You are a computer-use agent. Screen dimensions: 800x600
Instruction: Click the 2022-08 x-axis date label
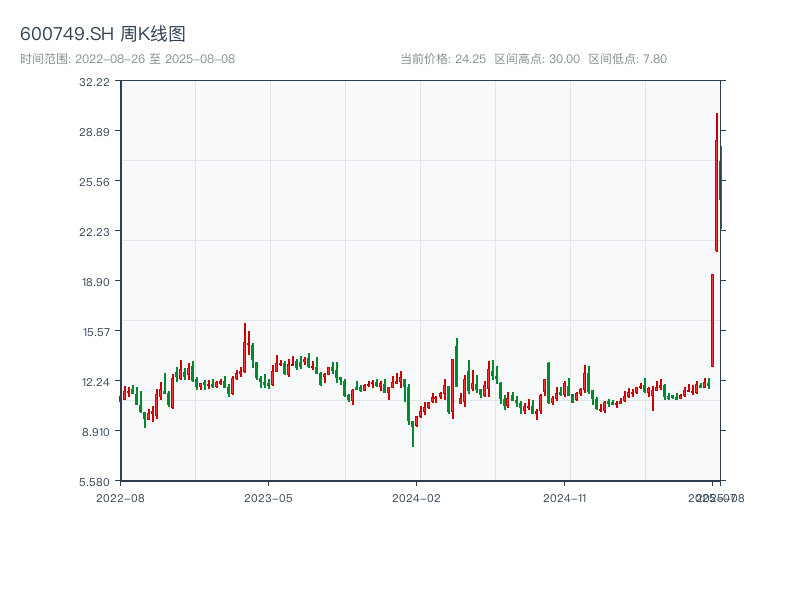(120, 497)
